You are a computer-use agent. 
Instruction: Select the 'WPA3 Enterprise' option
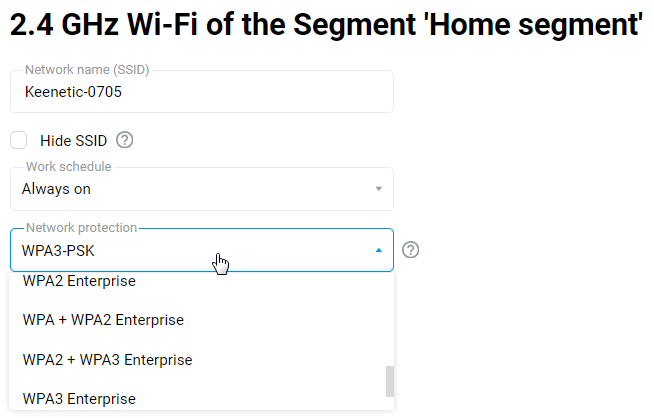[x=79, y=398]
